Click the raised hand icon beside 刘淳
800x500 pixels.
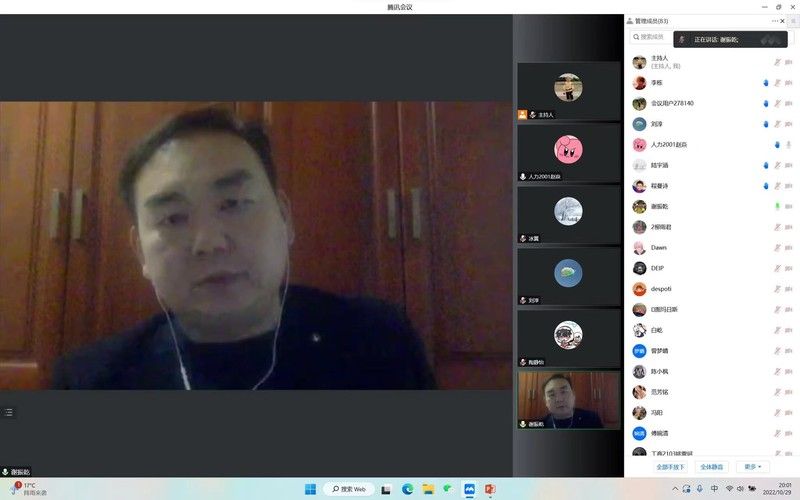tap(765, 124)
